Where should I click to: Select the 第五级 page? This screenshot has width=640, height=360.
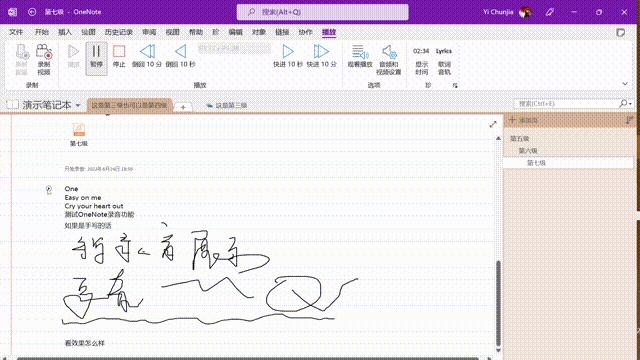(519, 139)
